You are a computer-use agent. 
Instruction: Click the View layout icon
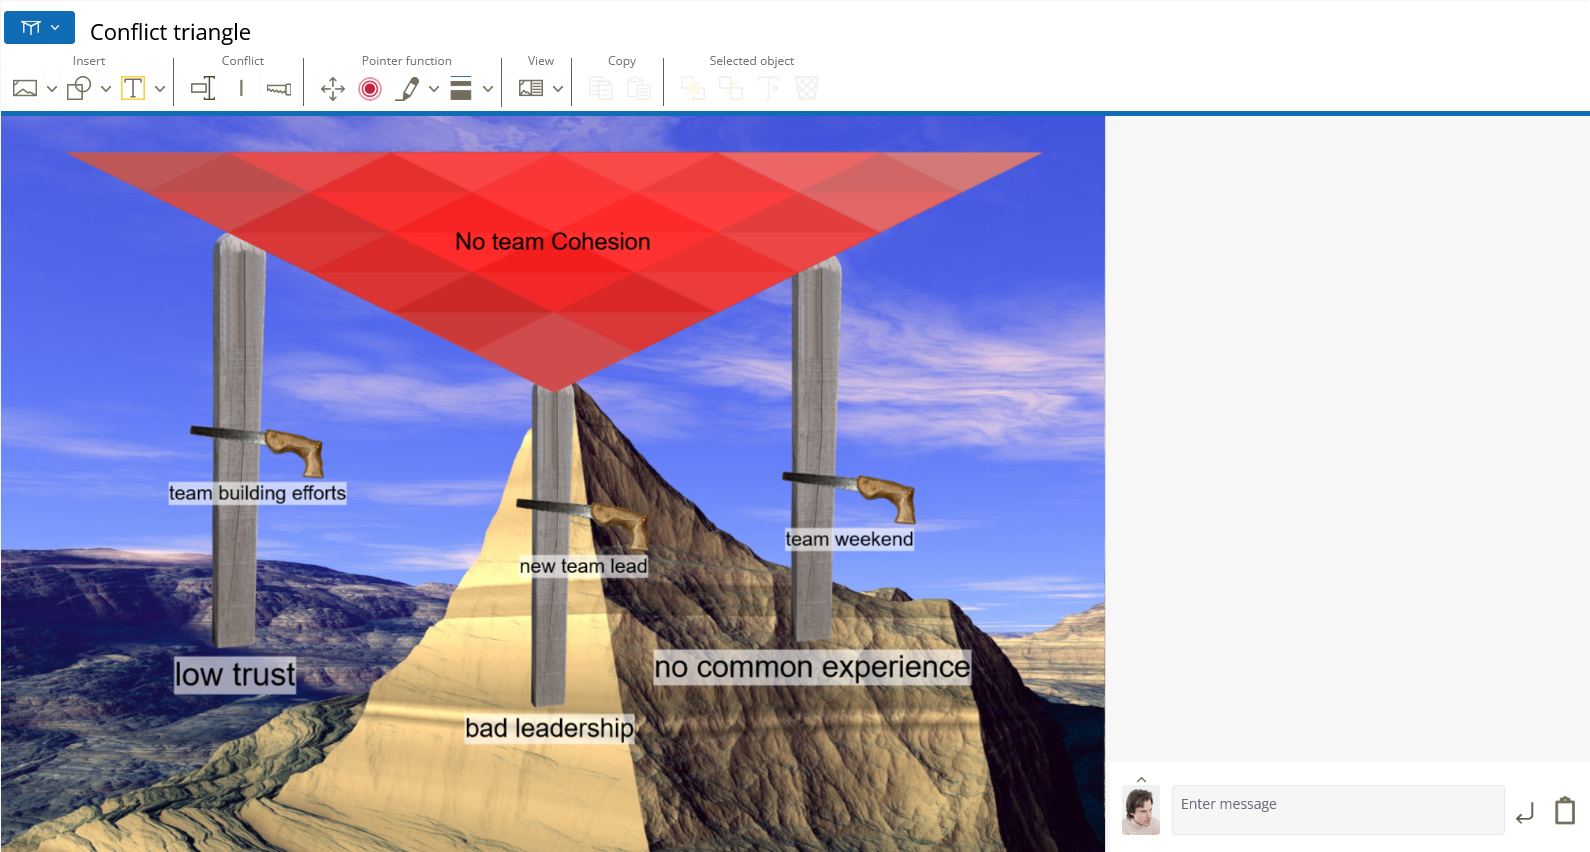tap(531, 89)
